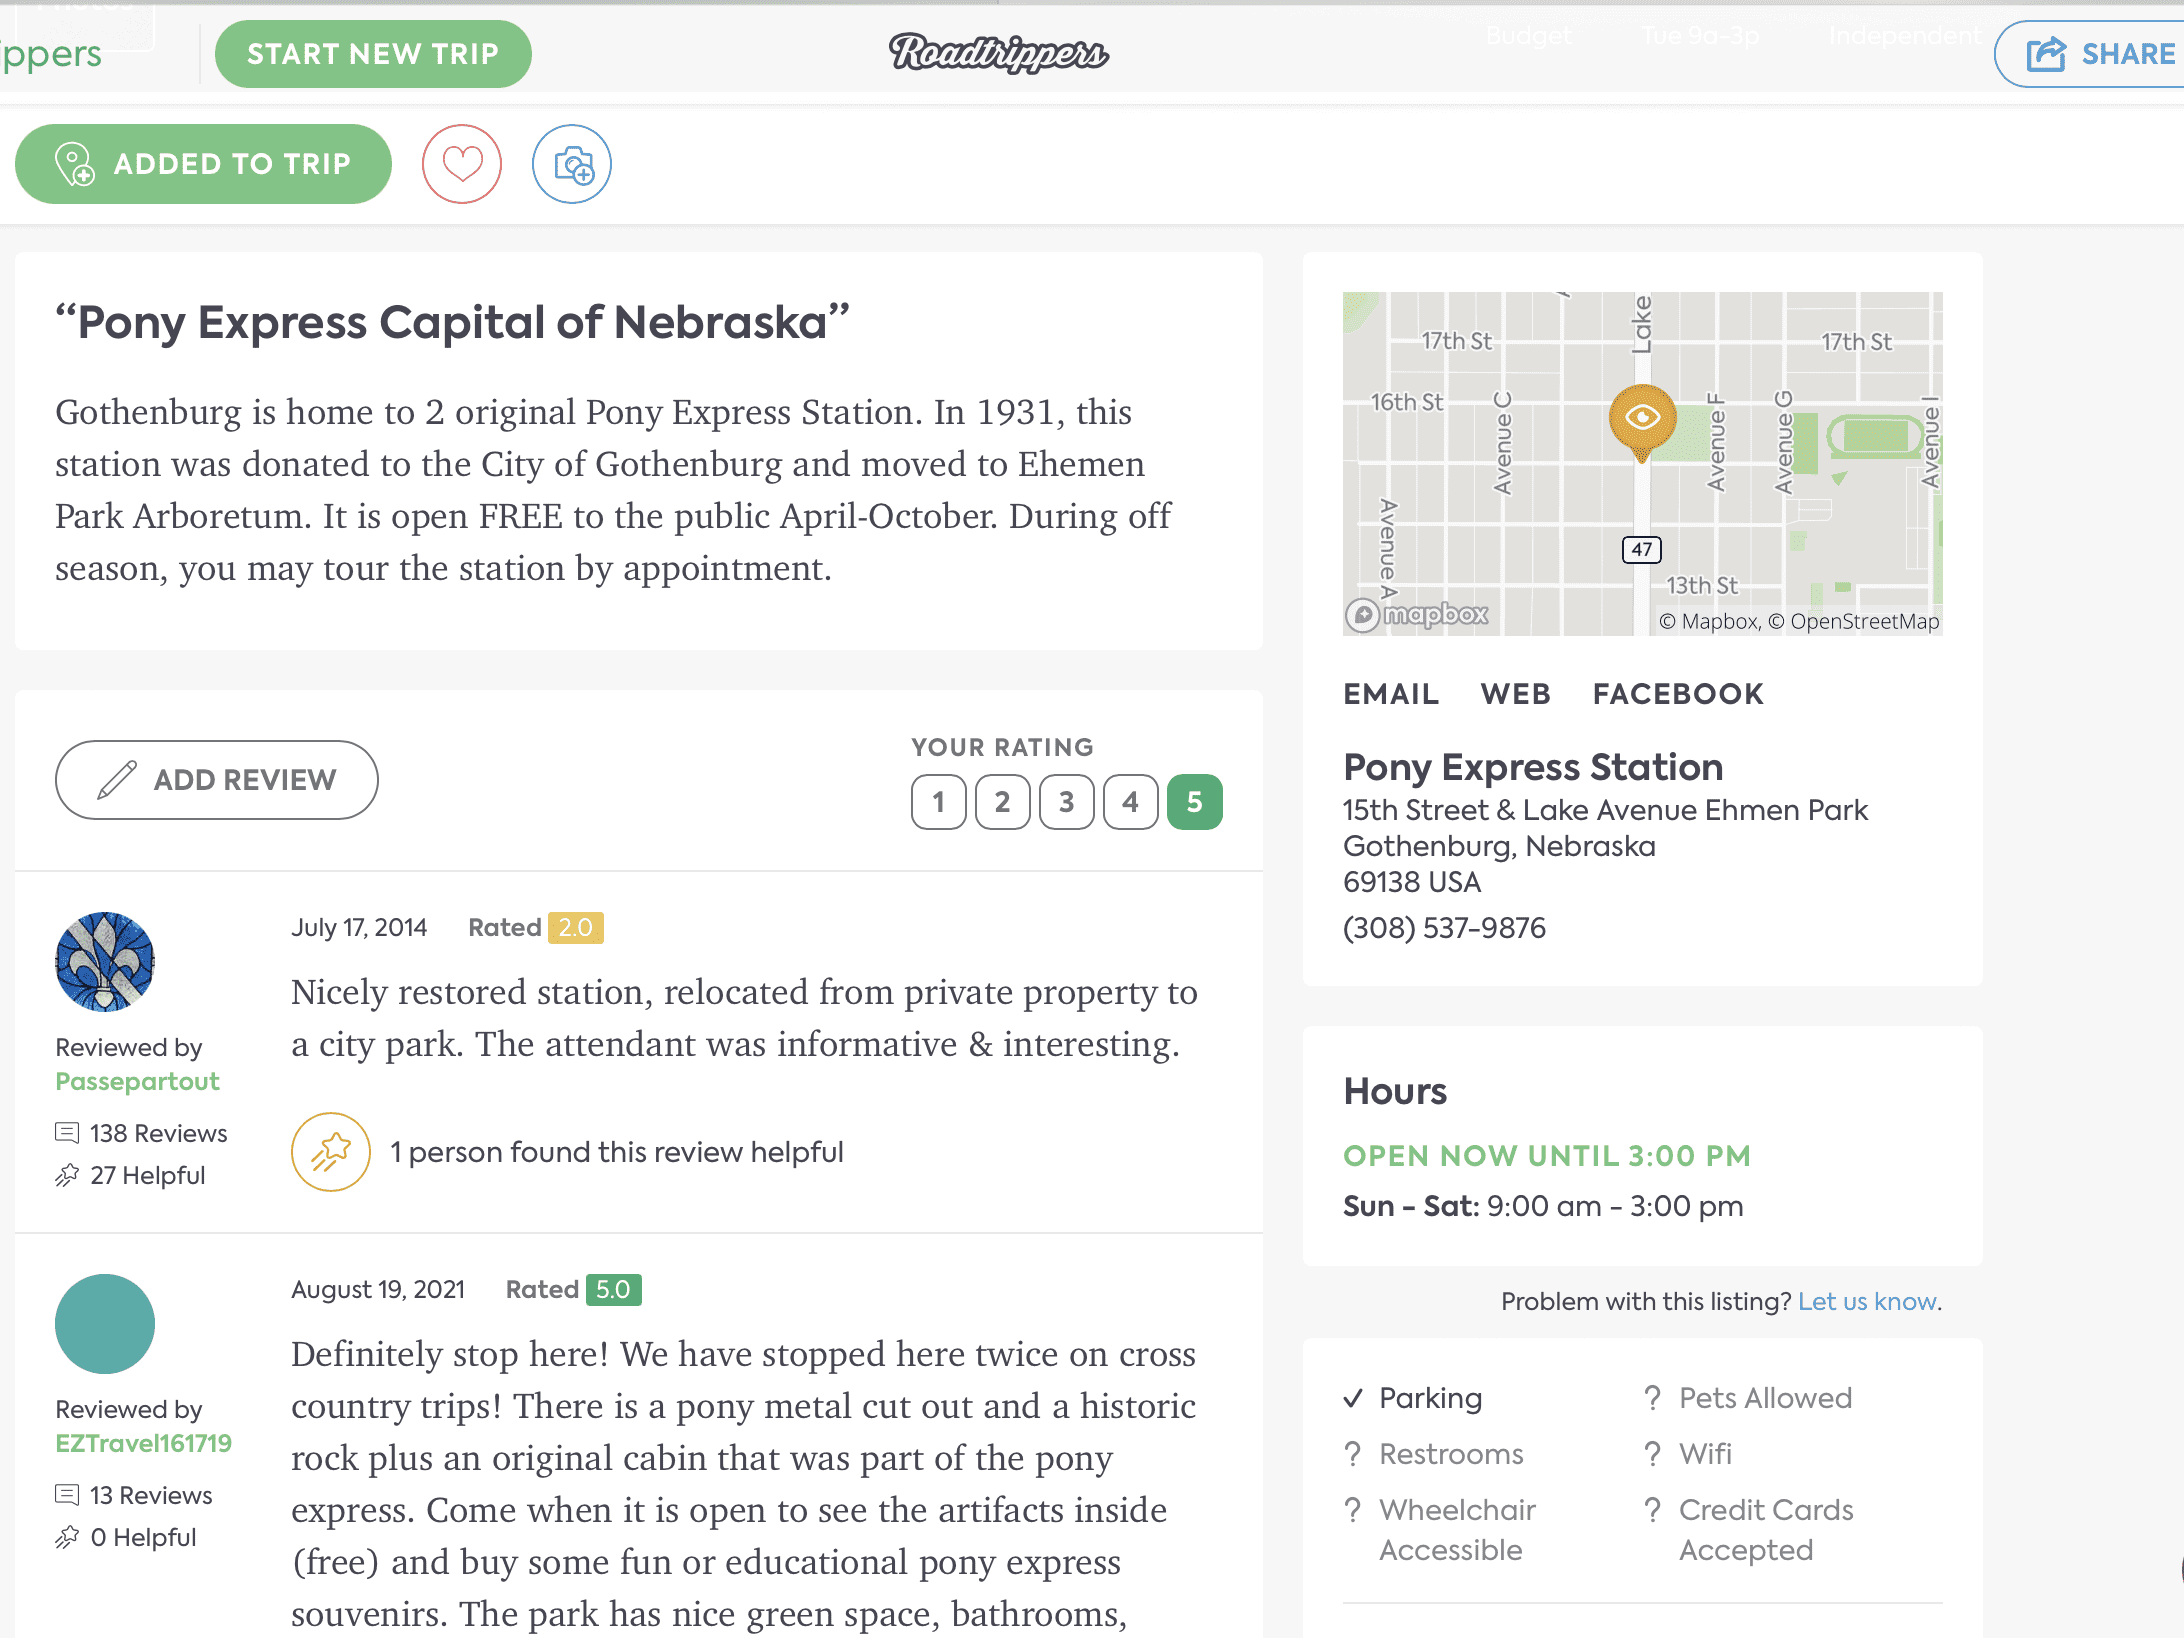
Task: Click Passepartout's fleur-de-lis avatar
Action: tap(105, 962)
